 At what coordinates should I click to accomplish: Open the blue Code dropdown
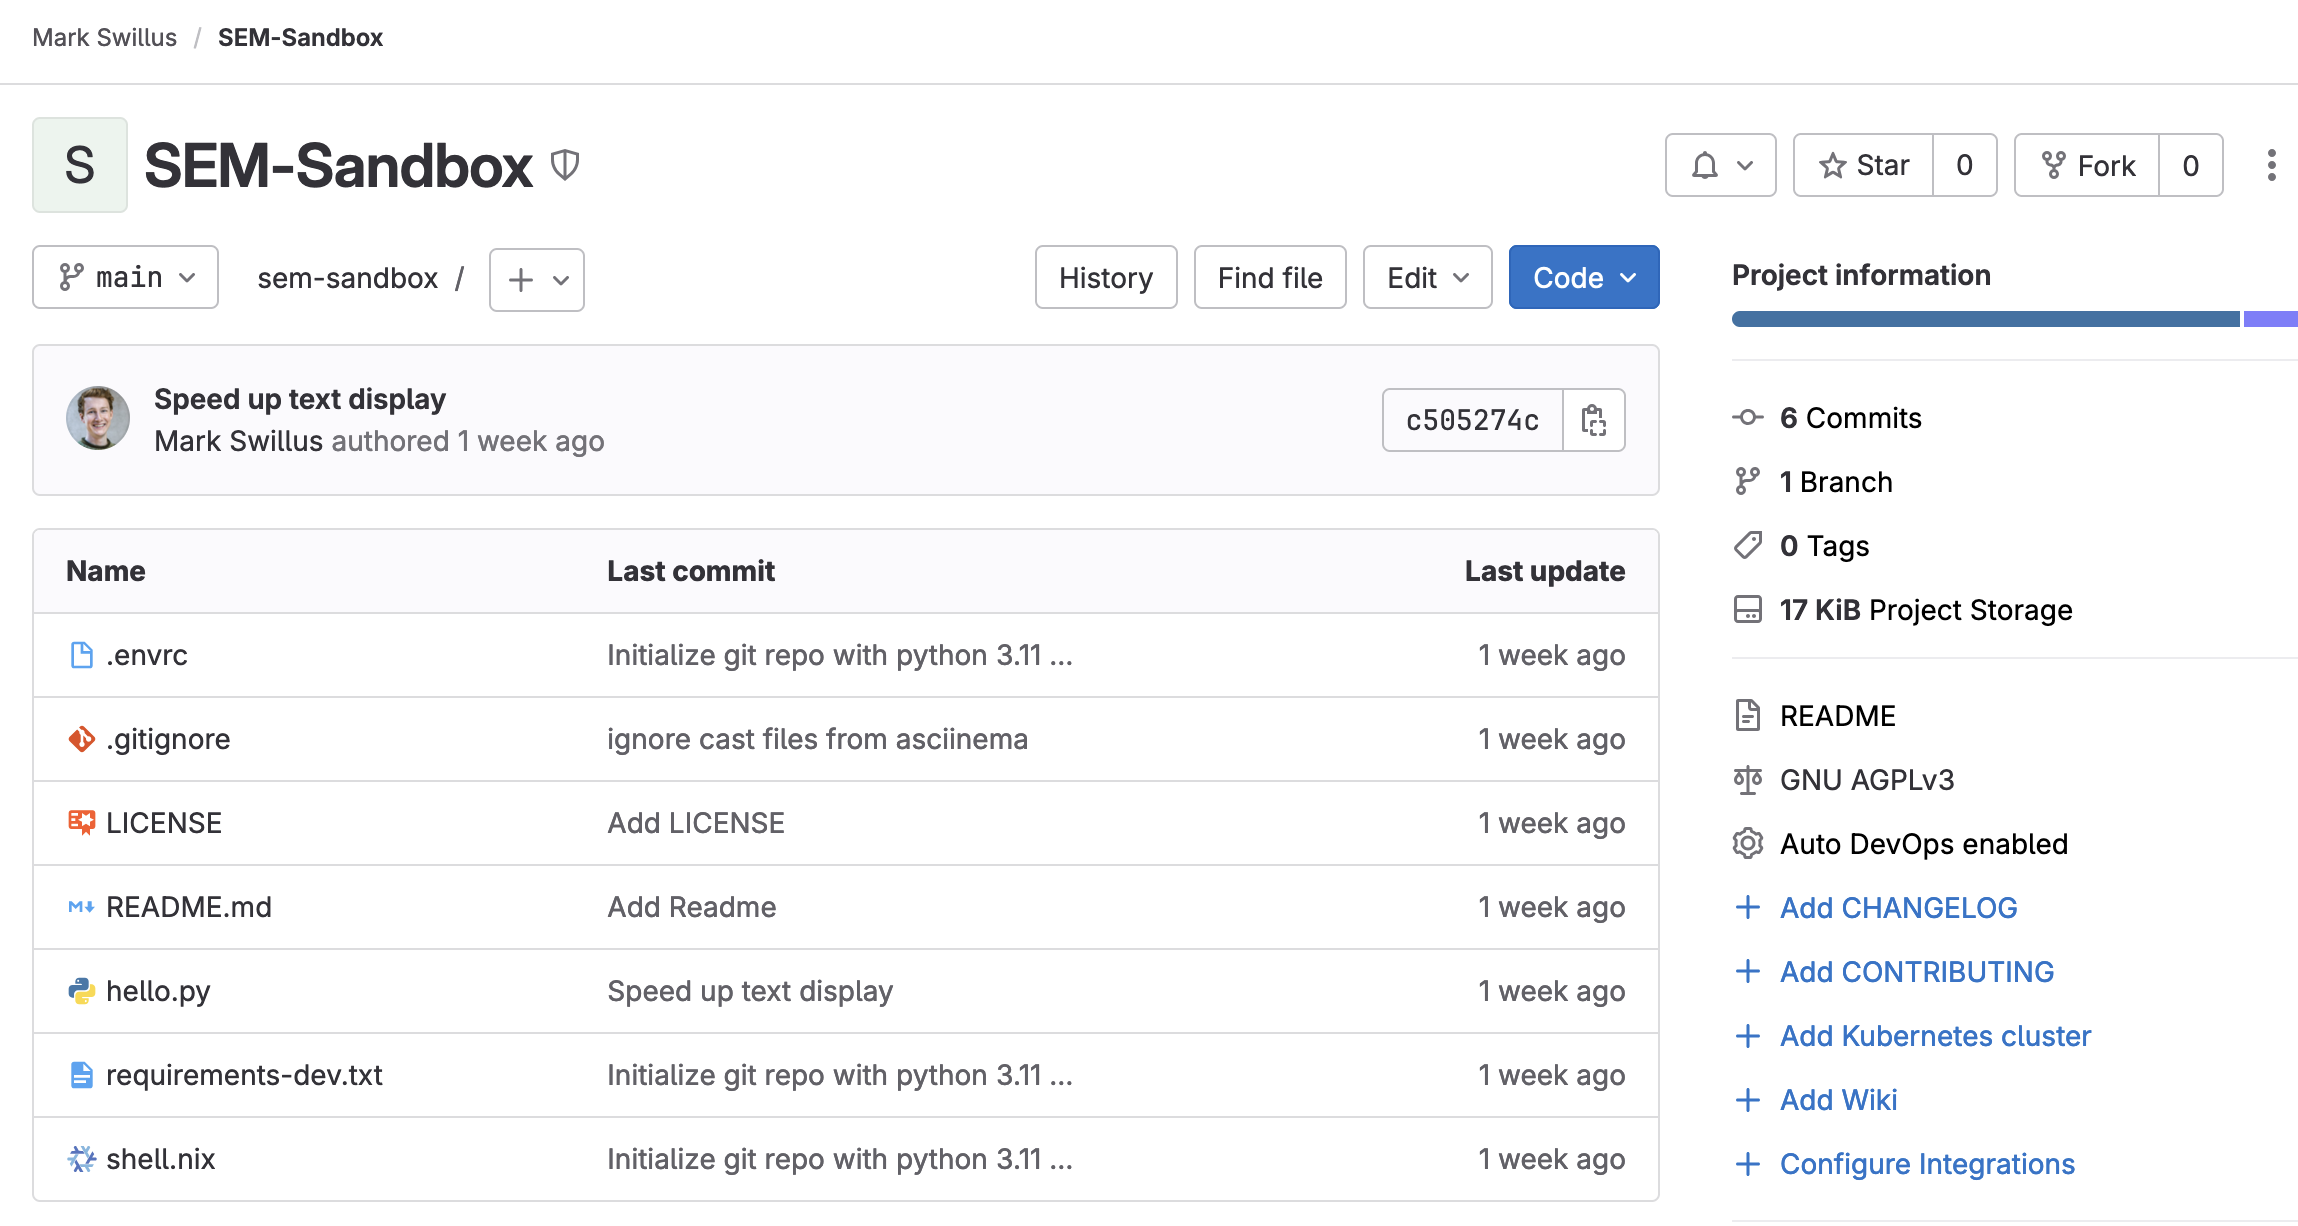[1584, 277]
